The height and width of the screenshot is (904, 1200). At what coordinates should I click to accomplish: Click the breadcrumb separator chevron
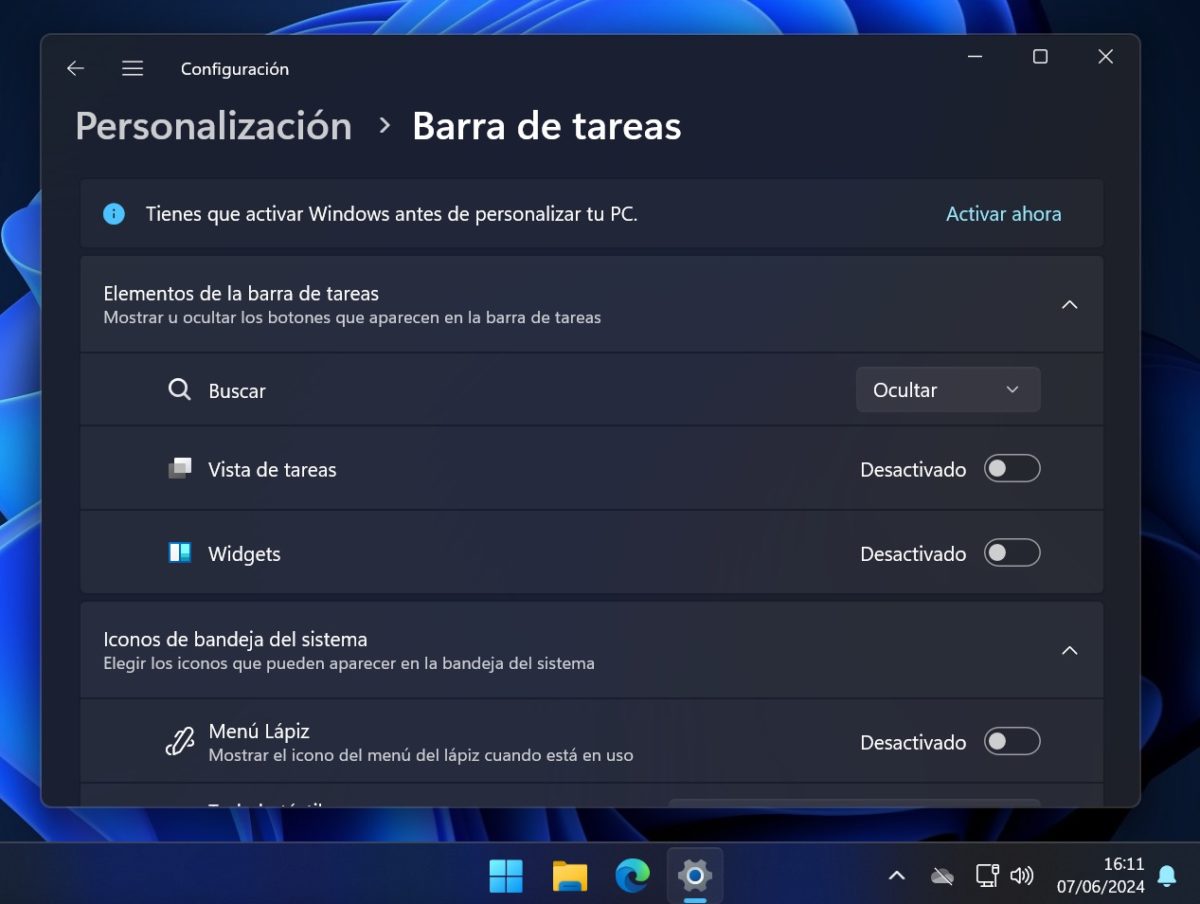click(x=384, y=126)
